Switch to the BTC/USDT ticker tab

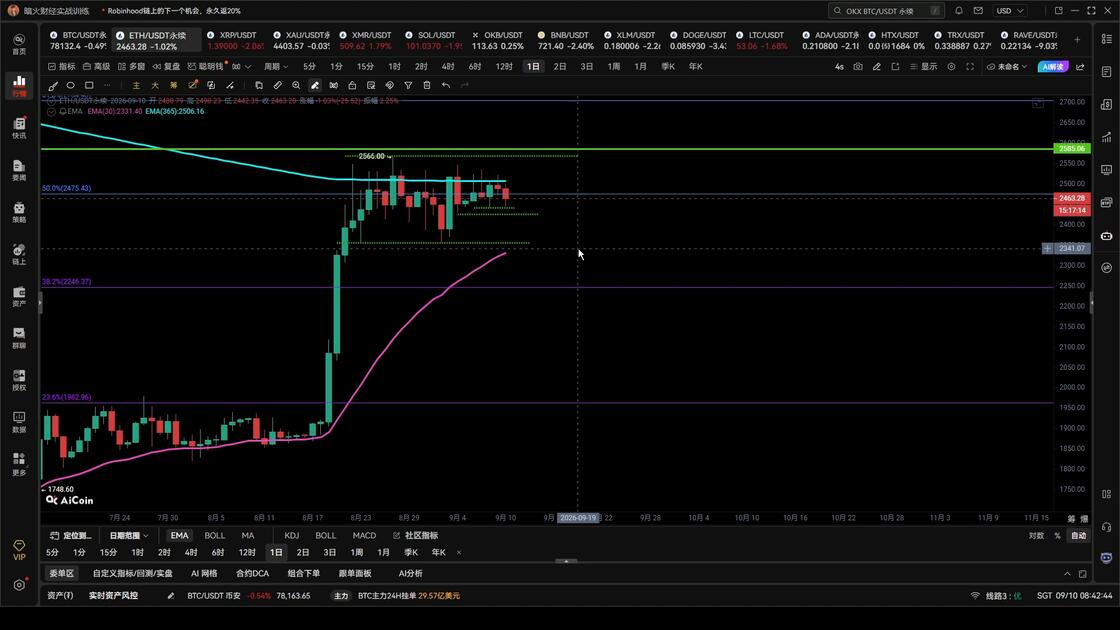pyautogui.click(x=78, y=40)
